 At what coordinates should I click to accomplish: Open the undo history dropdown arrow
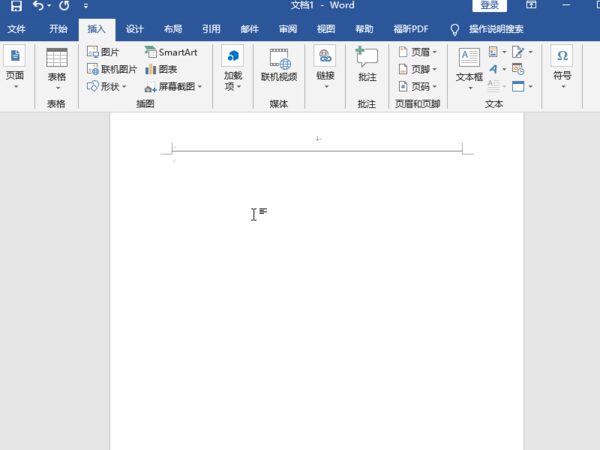[49, 5]
